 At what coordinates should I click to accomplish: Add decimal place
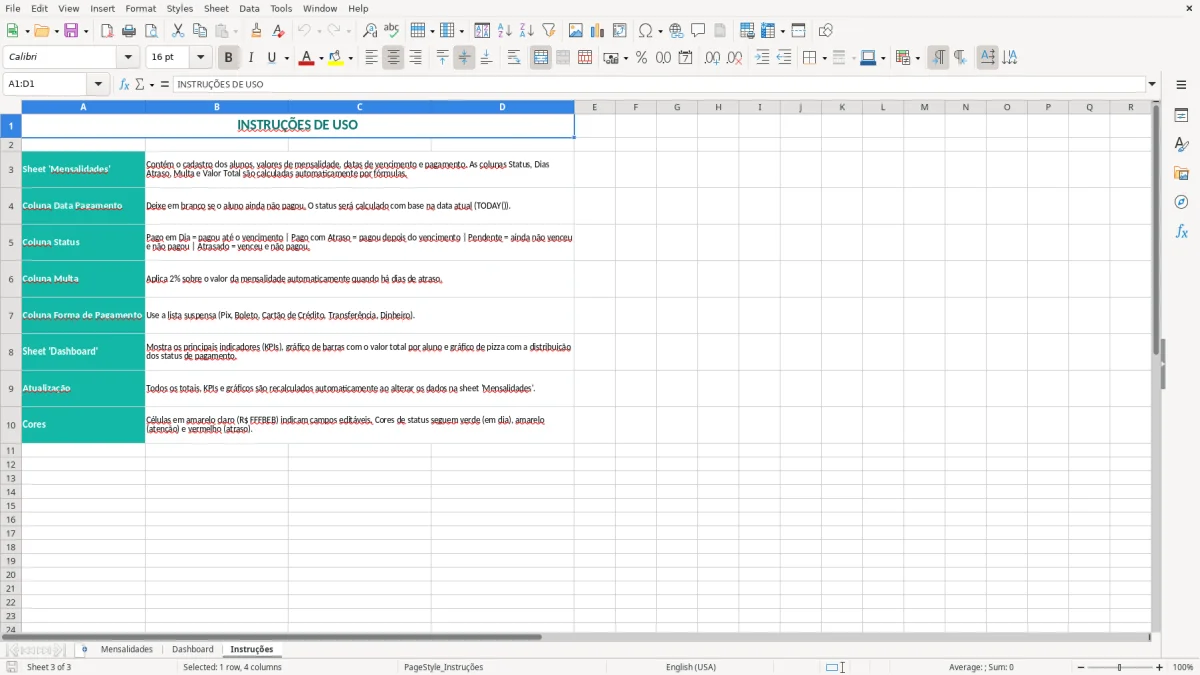pos(712,58)
